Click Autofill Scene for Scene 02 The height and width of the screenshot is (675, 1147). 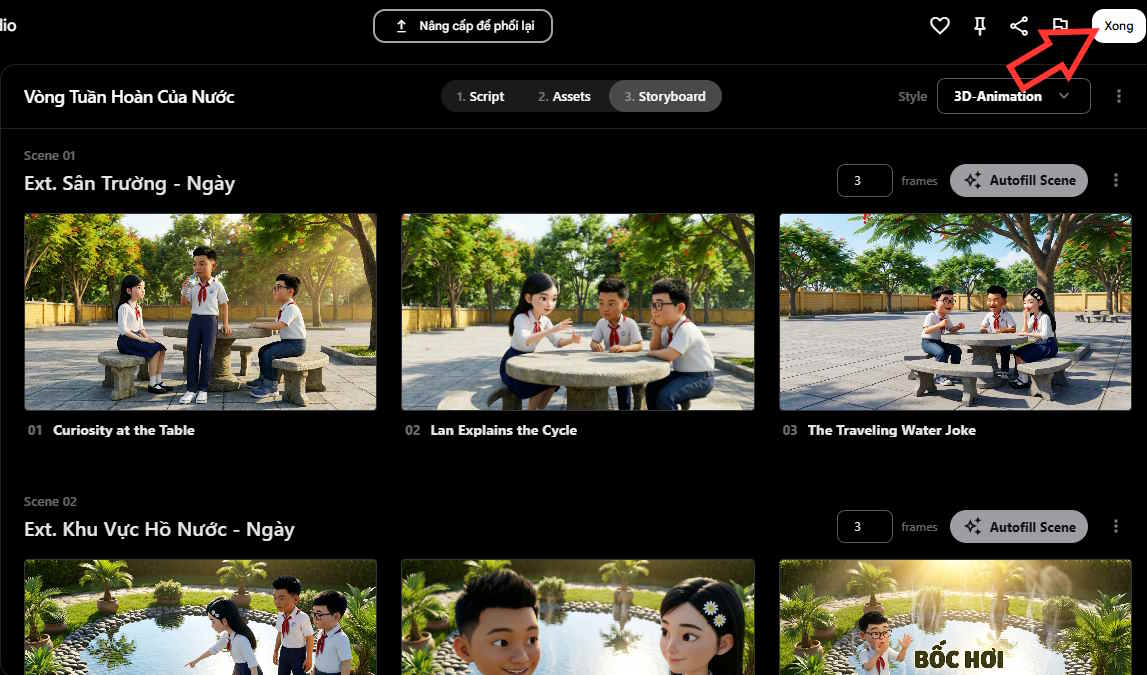[x=1019, y=527]
